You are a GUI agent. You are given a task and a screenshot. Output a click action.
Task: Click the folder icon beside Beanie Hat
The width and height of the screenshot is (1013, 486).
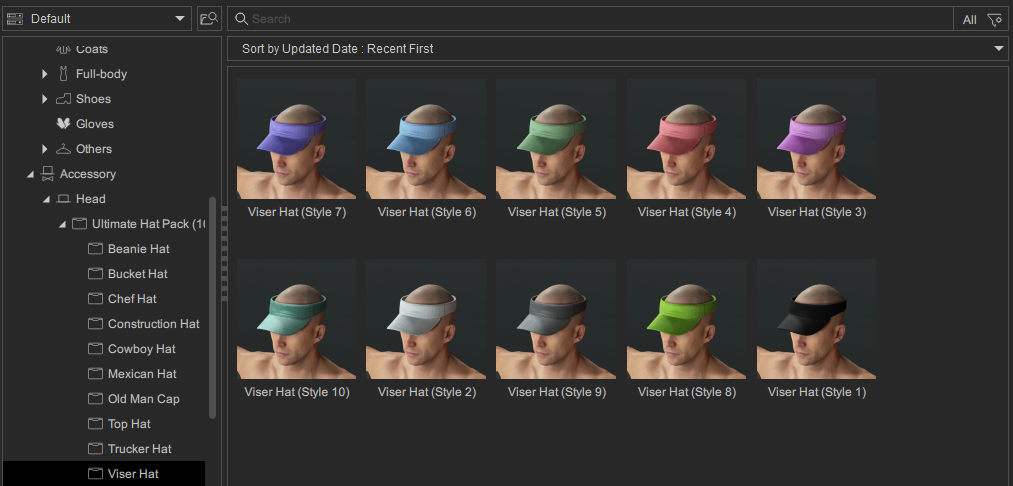[96, 249]
